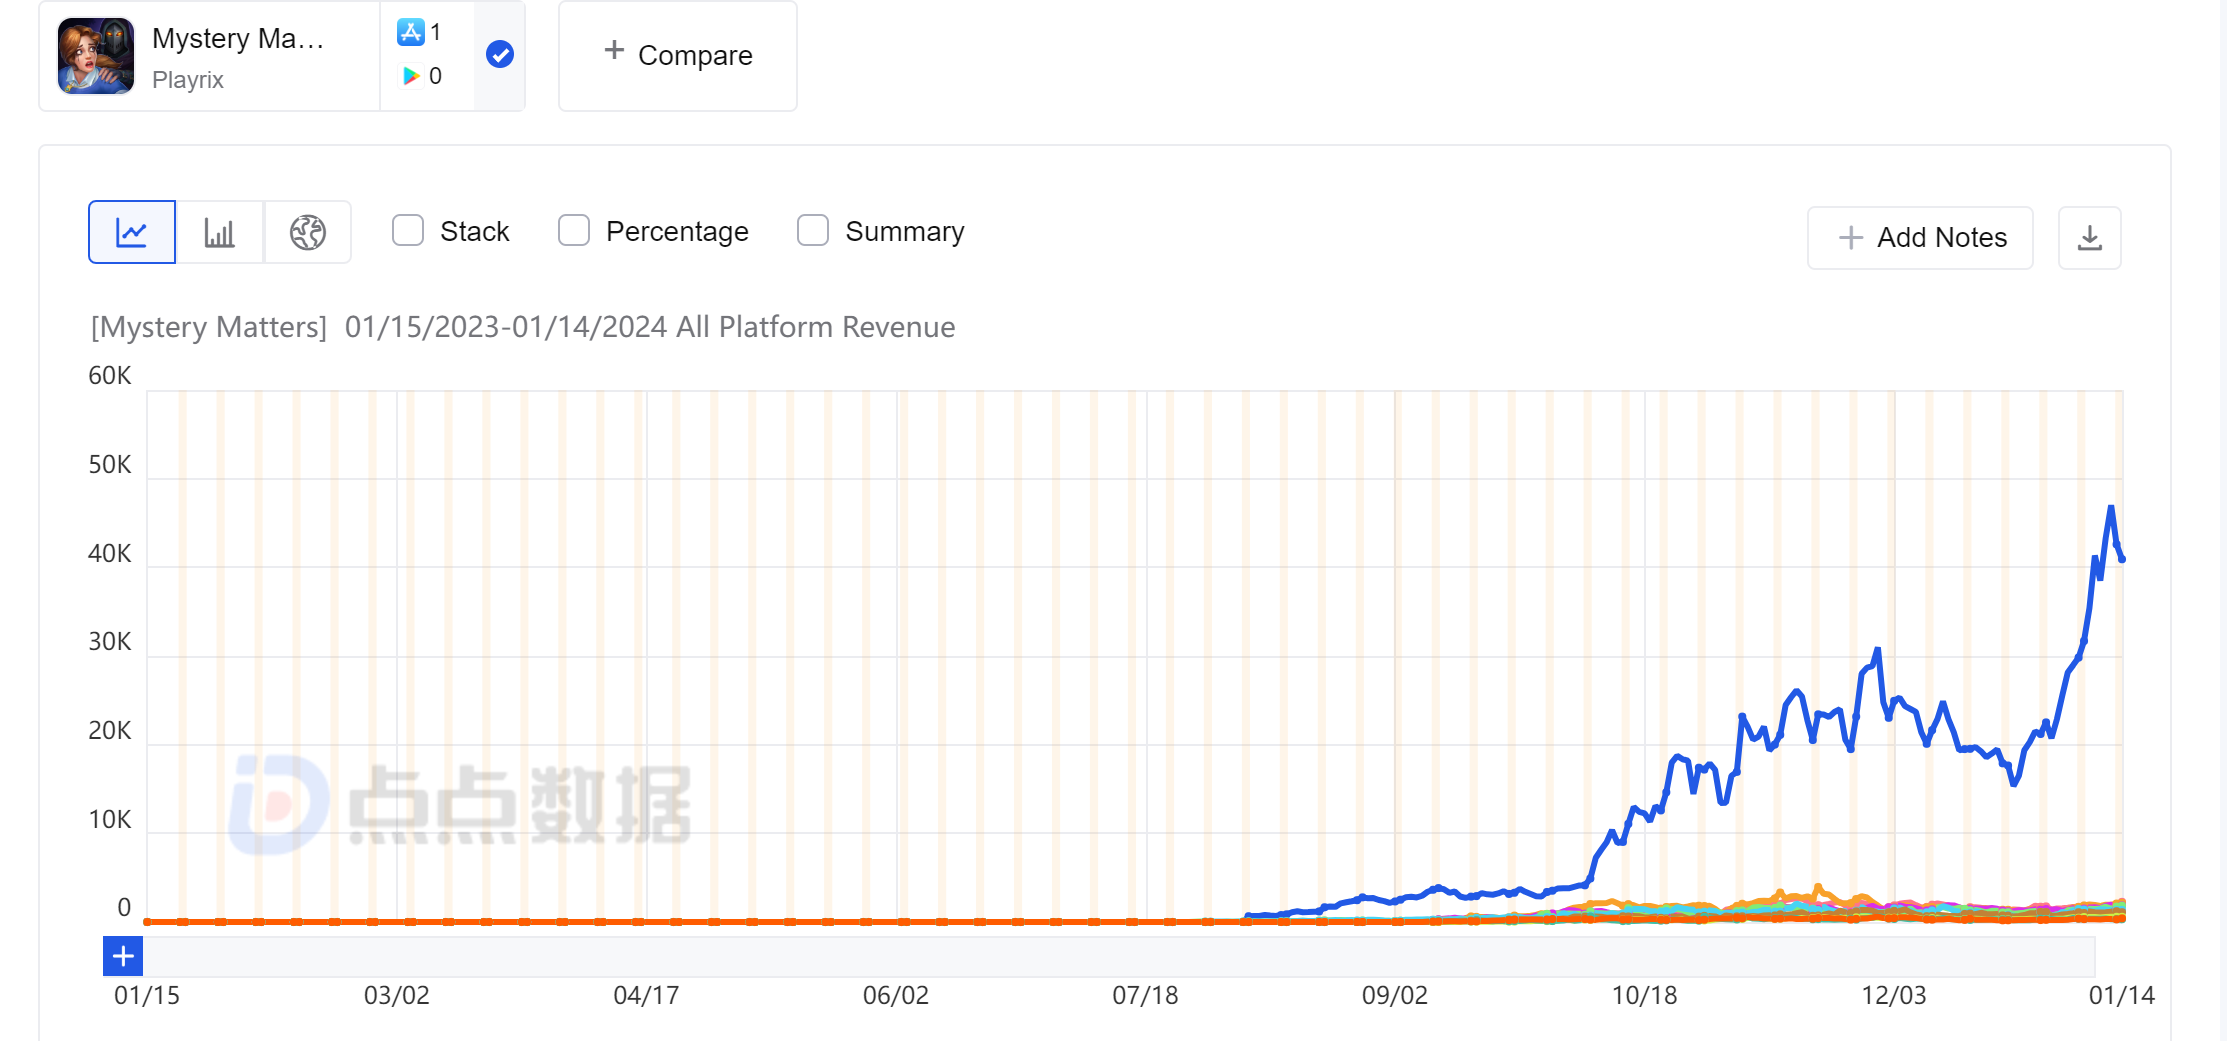The width and height of the screenshot is (2227, 1041).
Task: Click the Compare button
Action: 678,55
